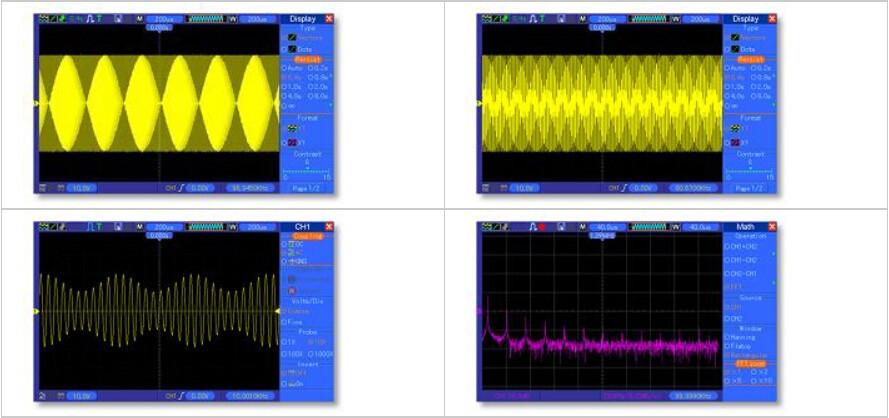Click the Coupling tab header in CH1 panel
889x418 pixels.
point(305,236)
